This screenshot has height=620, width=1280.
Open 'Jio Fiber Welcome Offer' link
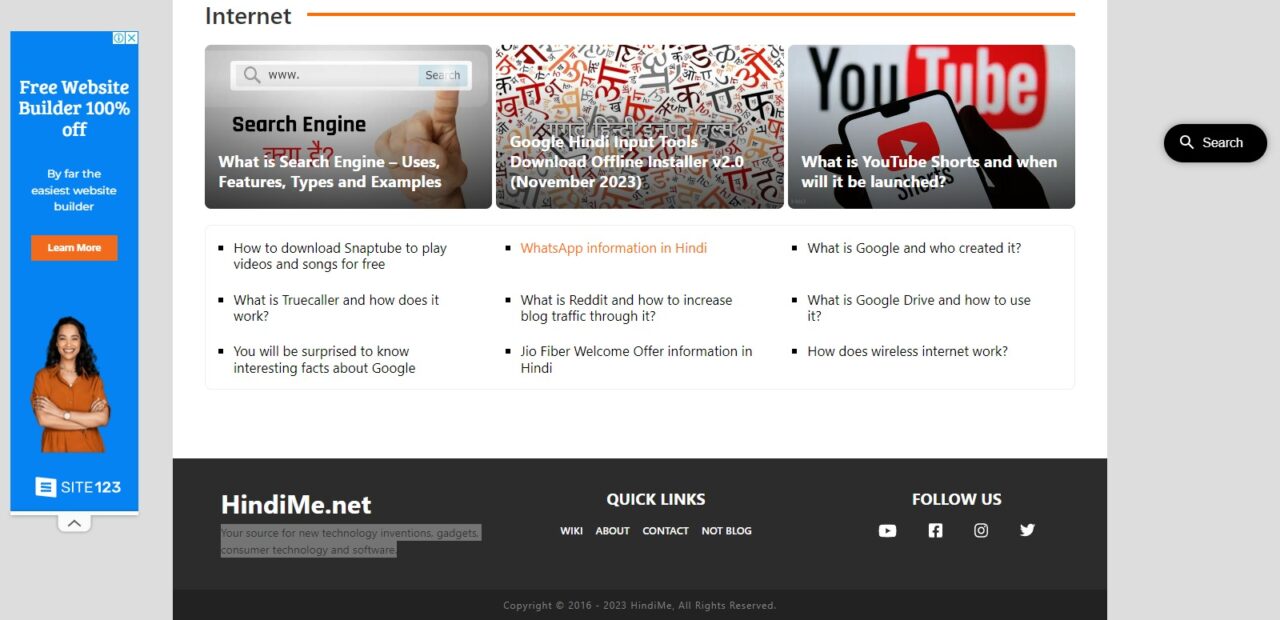636,359
